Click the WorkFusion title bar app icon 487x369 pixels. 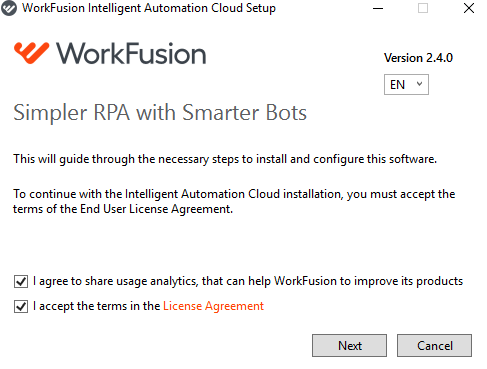9,8
